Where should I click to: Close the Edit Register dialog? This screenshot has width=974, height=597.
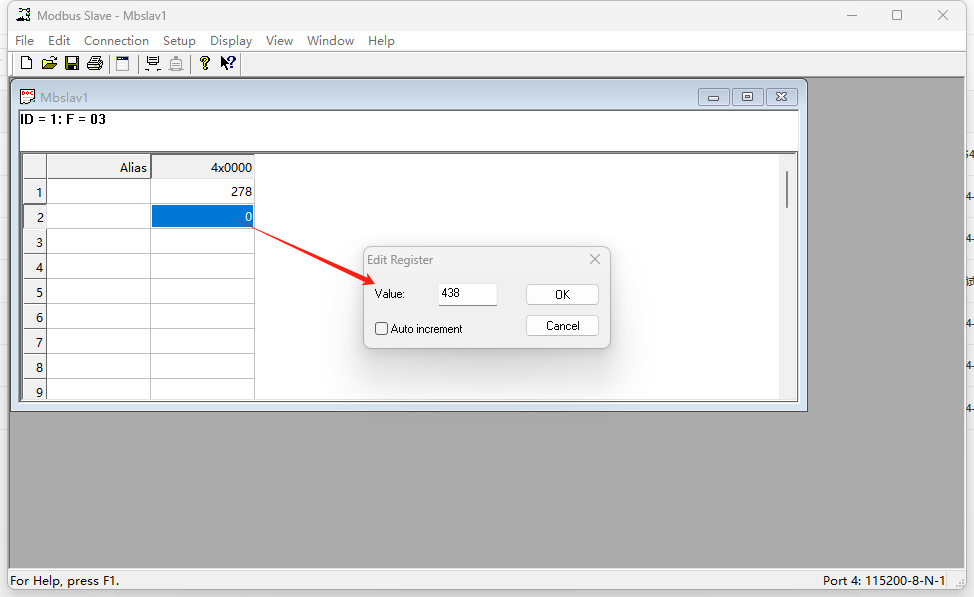coord(595,259)
